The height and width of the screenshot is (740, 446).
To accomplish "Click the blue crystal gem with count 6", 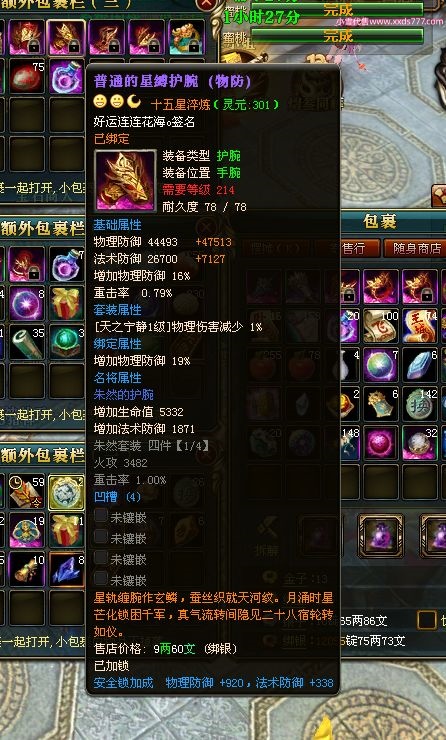I will pos(421,365).
